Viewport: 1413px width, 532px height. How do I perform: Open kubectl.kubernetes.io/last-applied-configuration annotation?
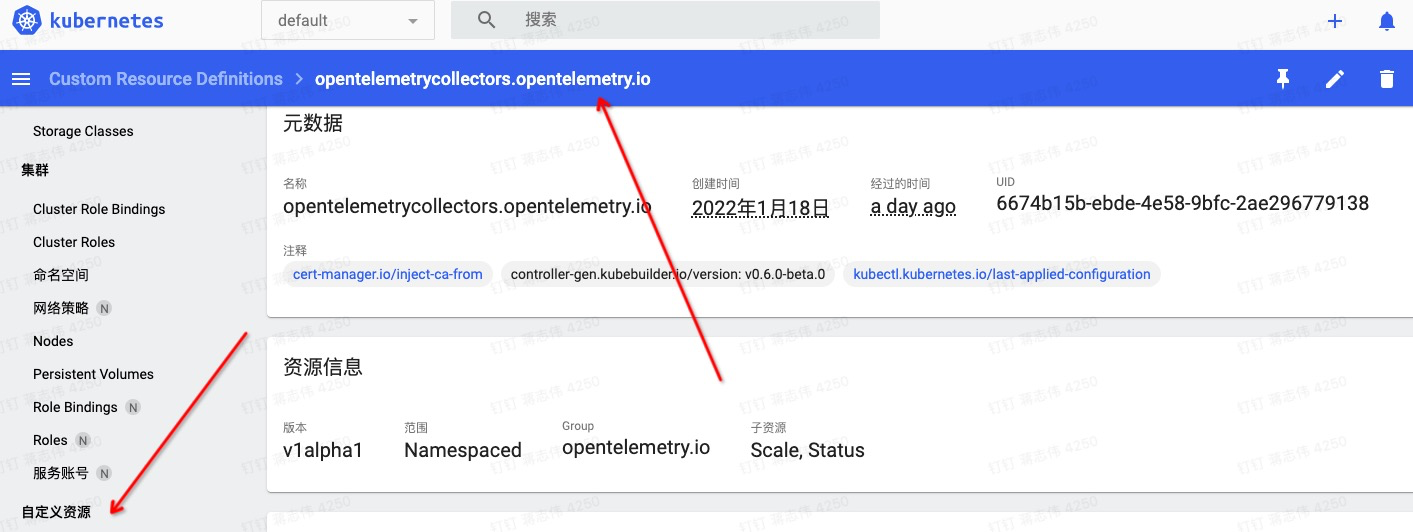(1002, 274)
